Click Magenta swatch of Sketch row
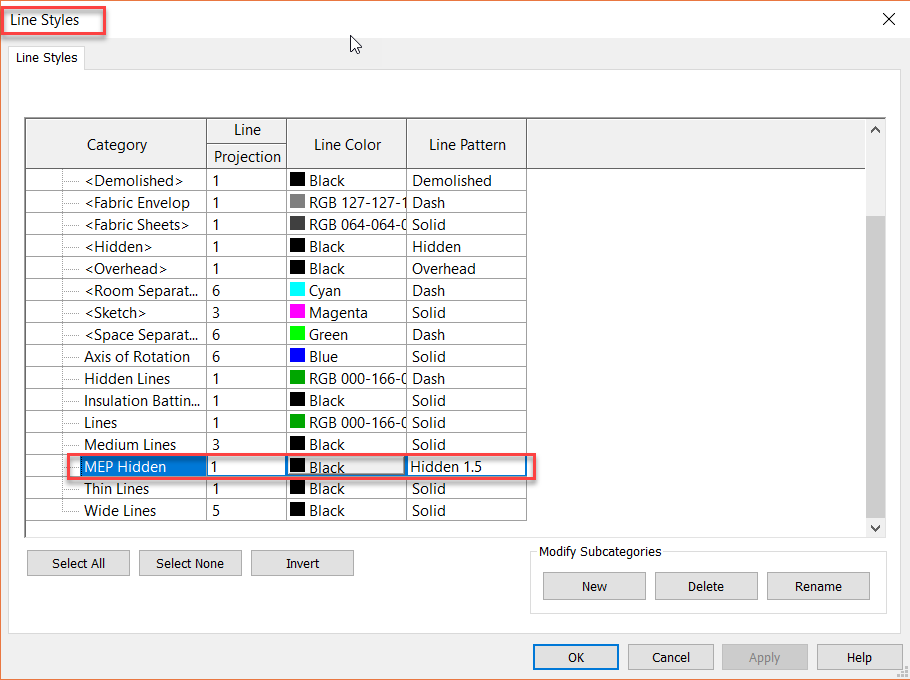This screenshot has height=680, width=910. click(297, 312)
